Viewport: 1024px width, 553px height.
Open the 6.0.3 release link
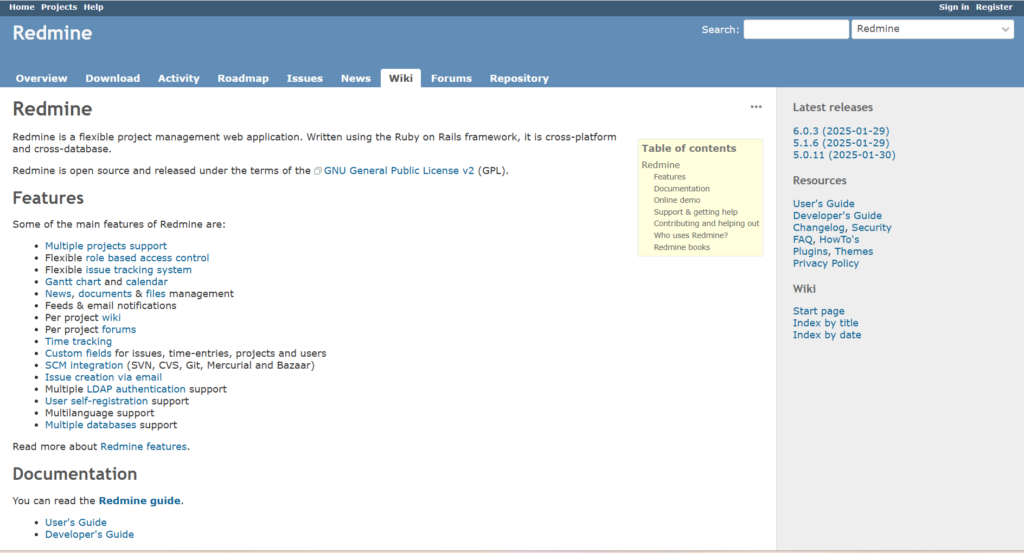pyautogui.click(x=840, y=131)
